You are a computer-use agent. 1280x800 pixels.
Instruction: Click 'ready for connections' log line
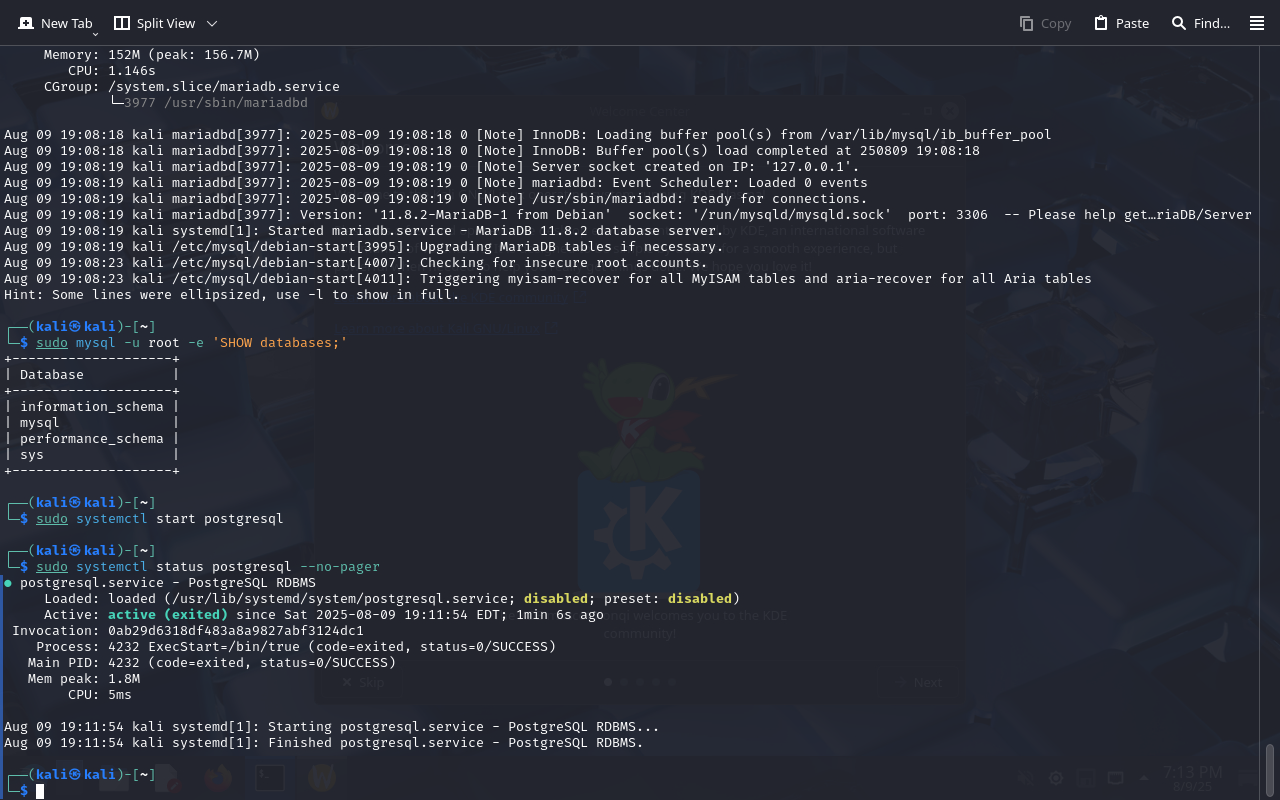436,199
